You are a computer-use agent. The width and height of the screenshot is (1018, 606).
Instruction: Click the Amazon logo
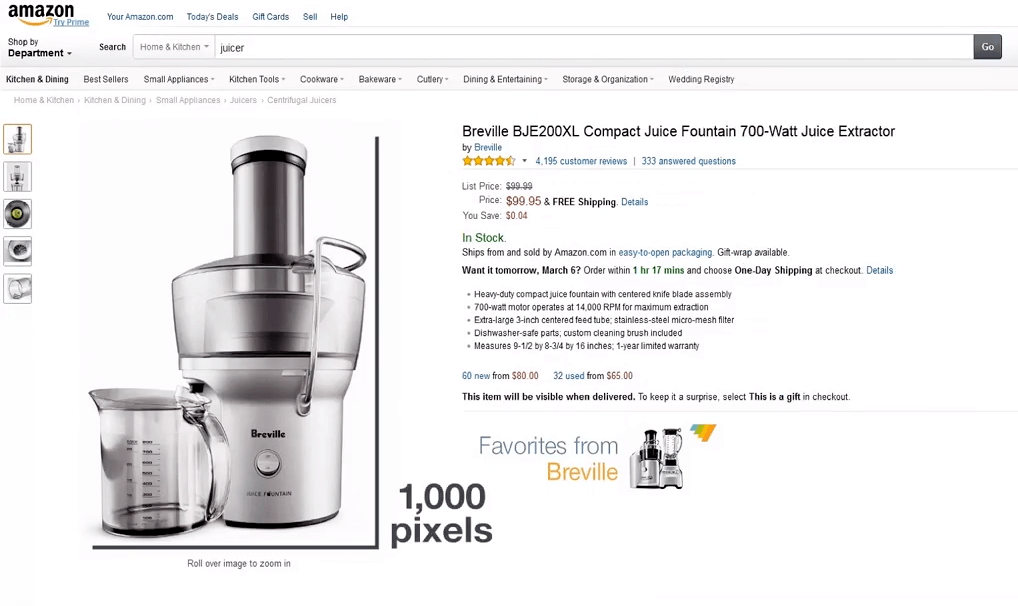pyautogui.click(x=40, y=14)
